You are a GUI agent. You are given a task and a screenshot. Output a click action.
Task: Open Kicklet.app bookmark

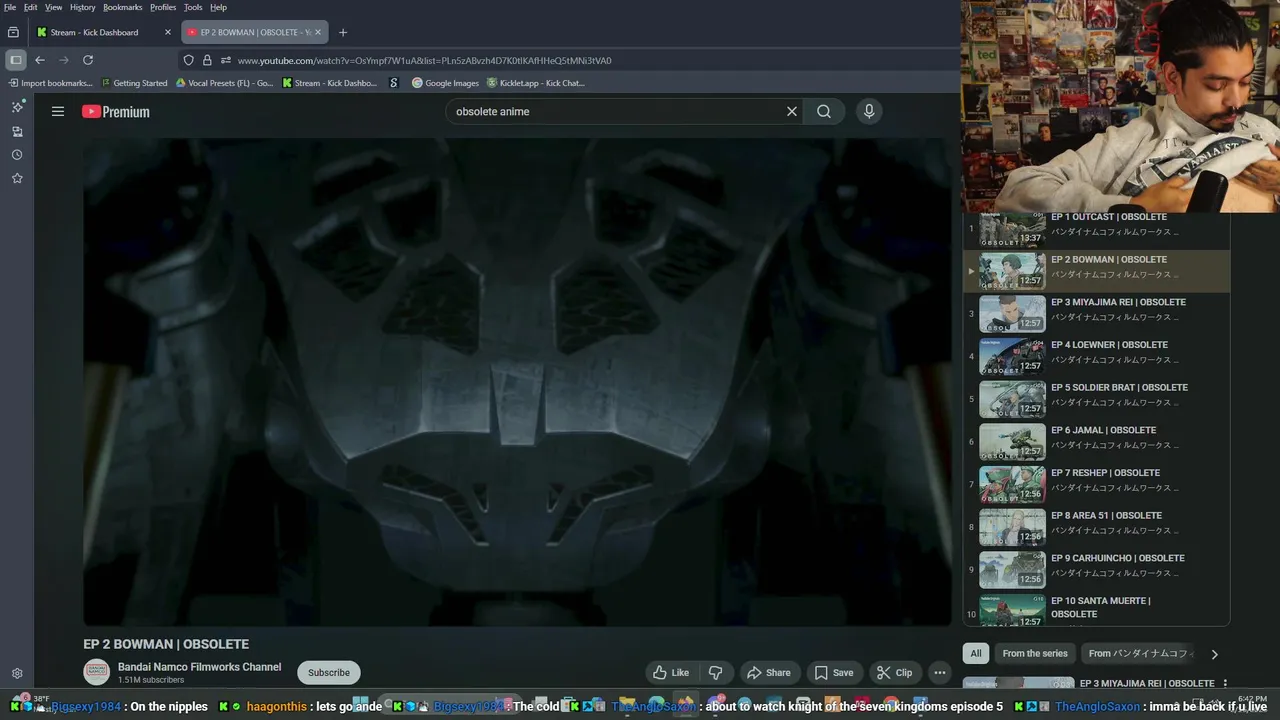[536, 83]
